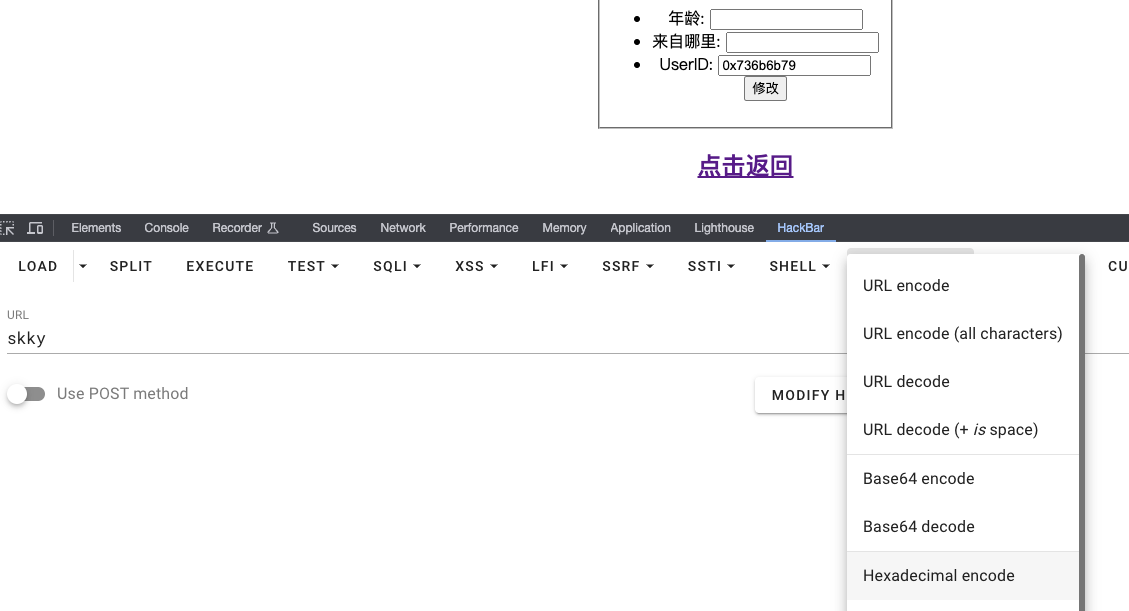This screenshot has height=611, width=1129.
Task: Open the Console tab
Action: (166, 228)
